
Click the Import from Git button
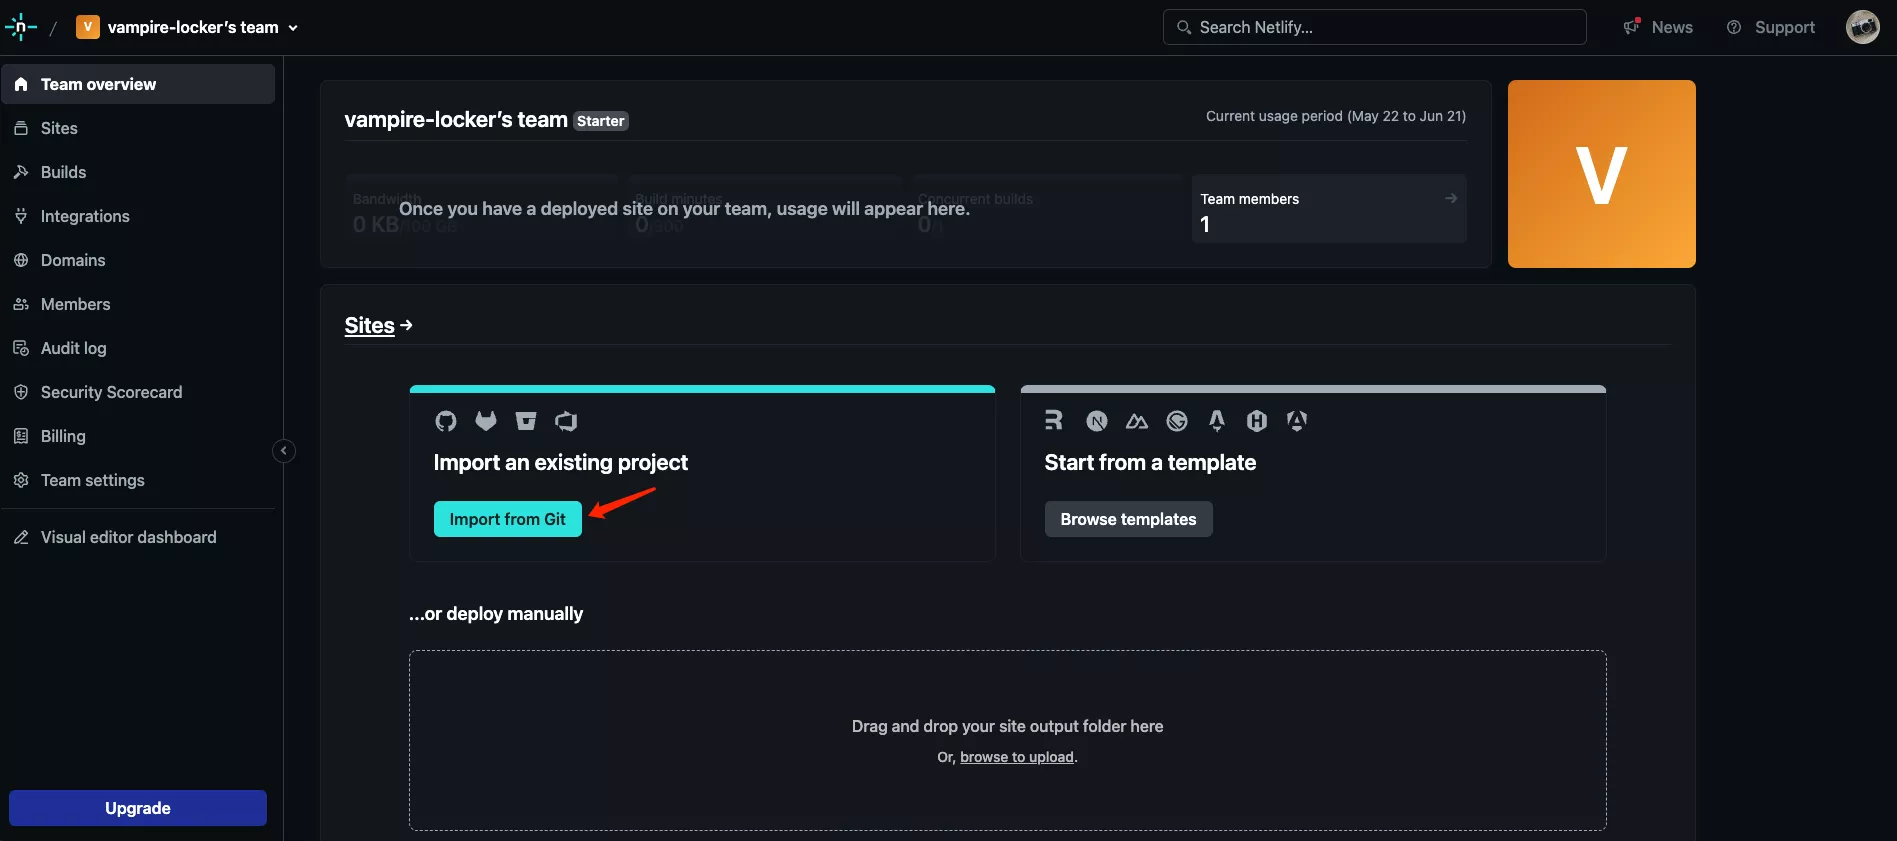coord(508,519)
